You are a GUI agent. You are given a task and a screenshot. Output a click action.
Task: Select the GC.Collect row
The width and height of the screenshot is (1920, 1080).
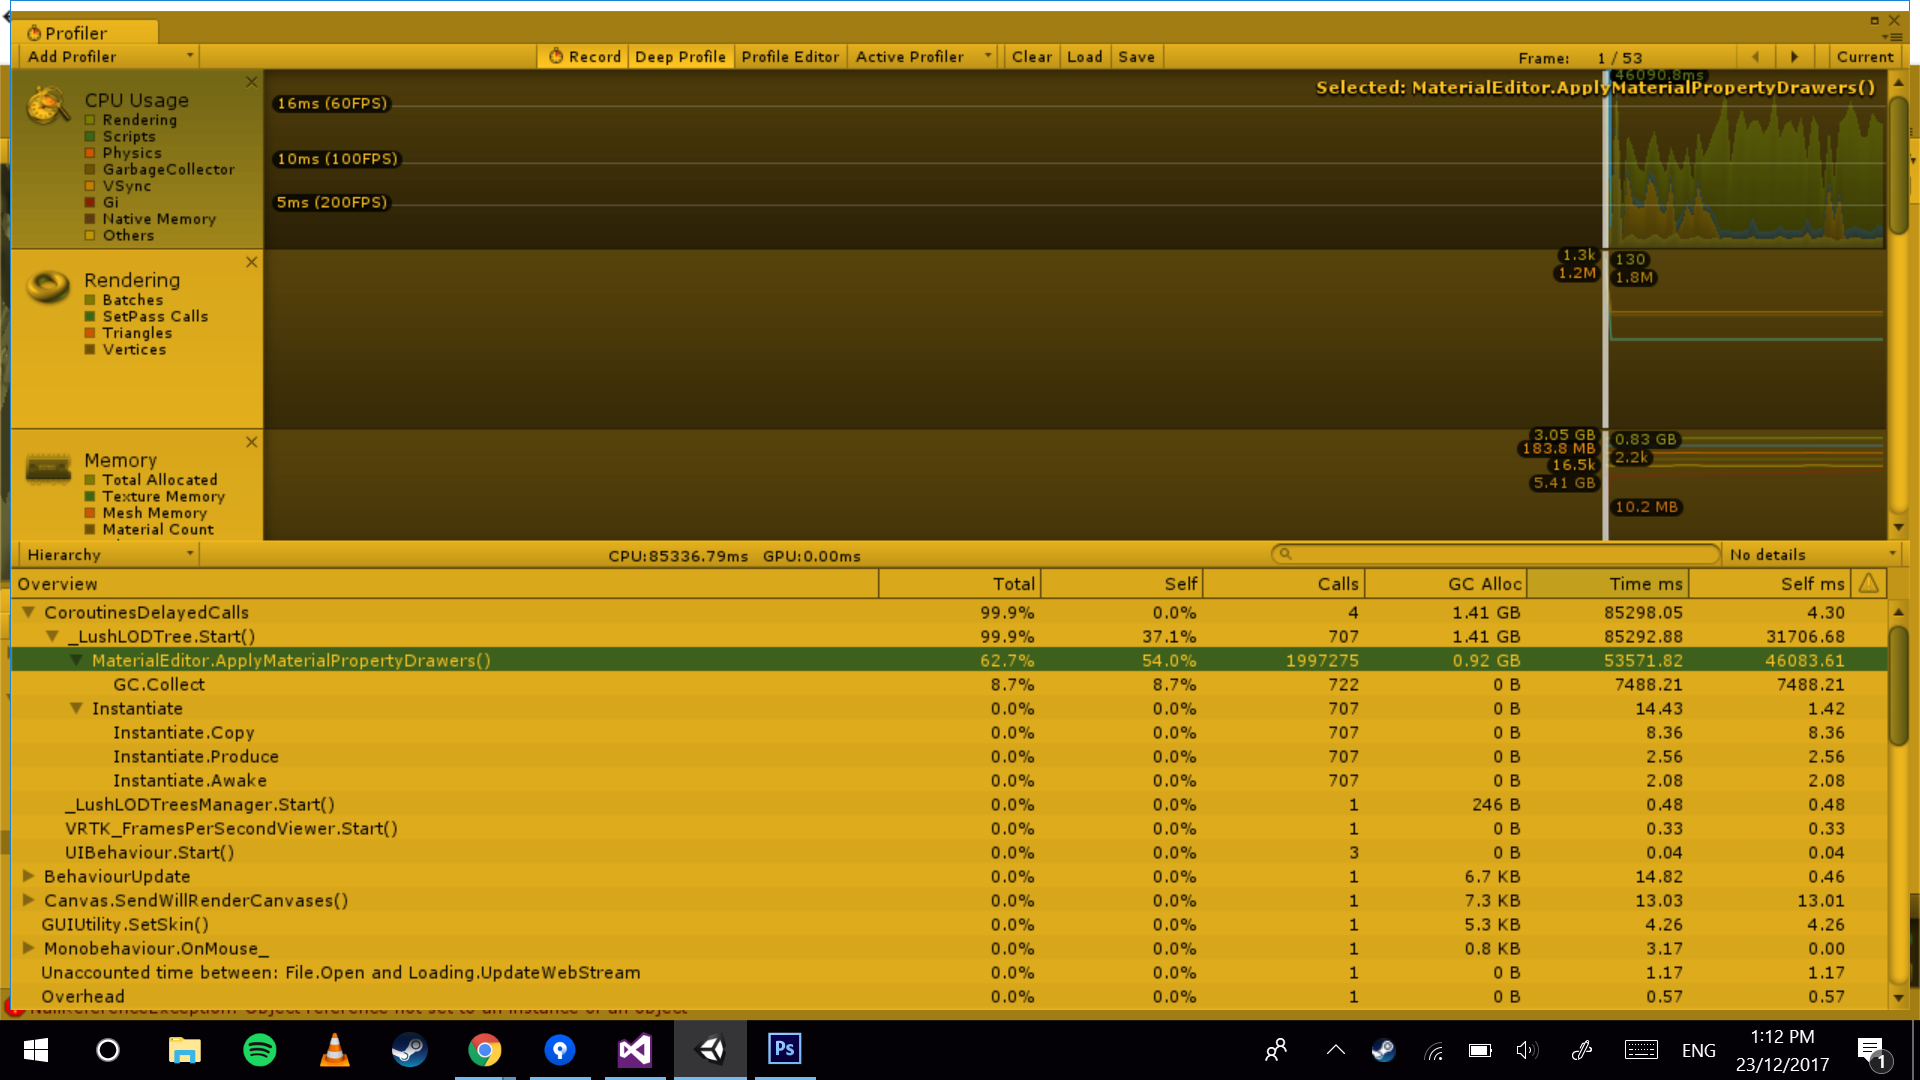pyautogui.click(x=948, y=684)
